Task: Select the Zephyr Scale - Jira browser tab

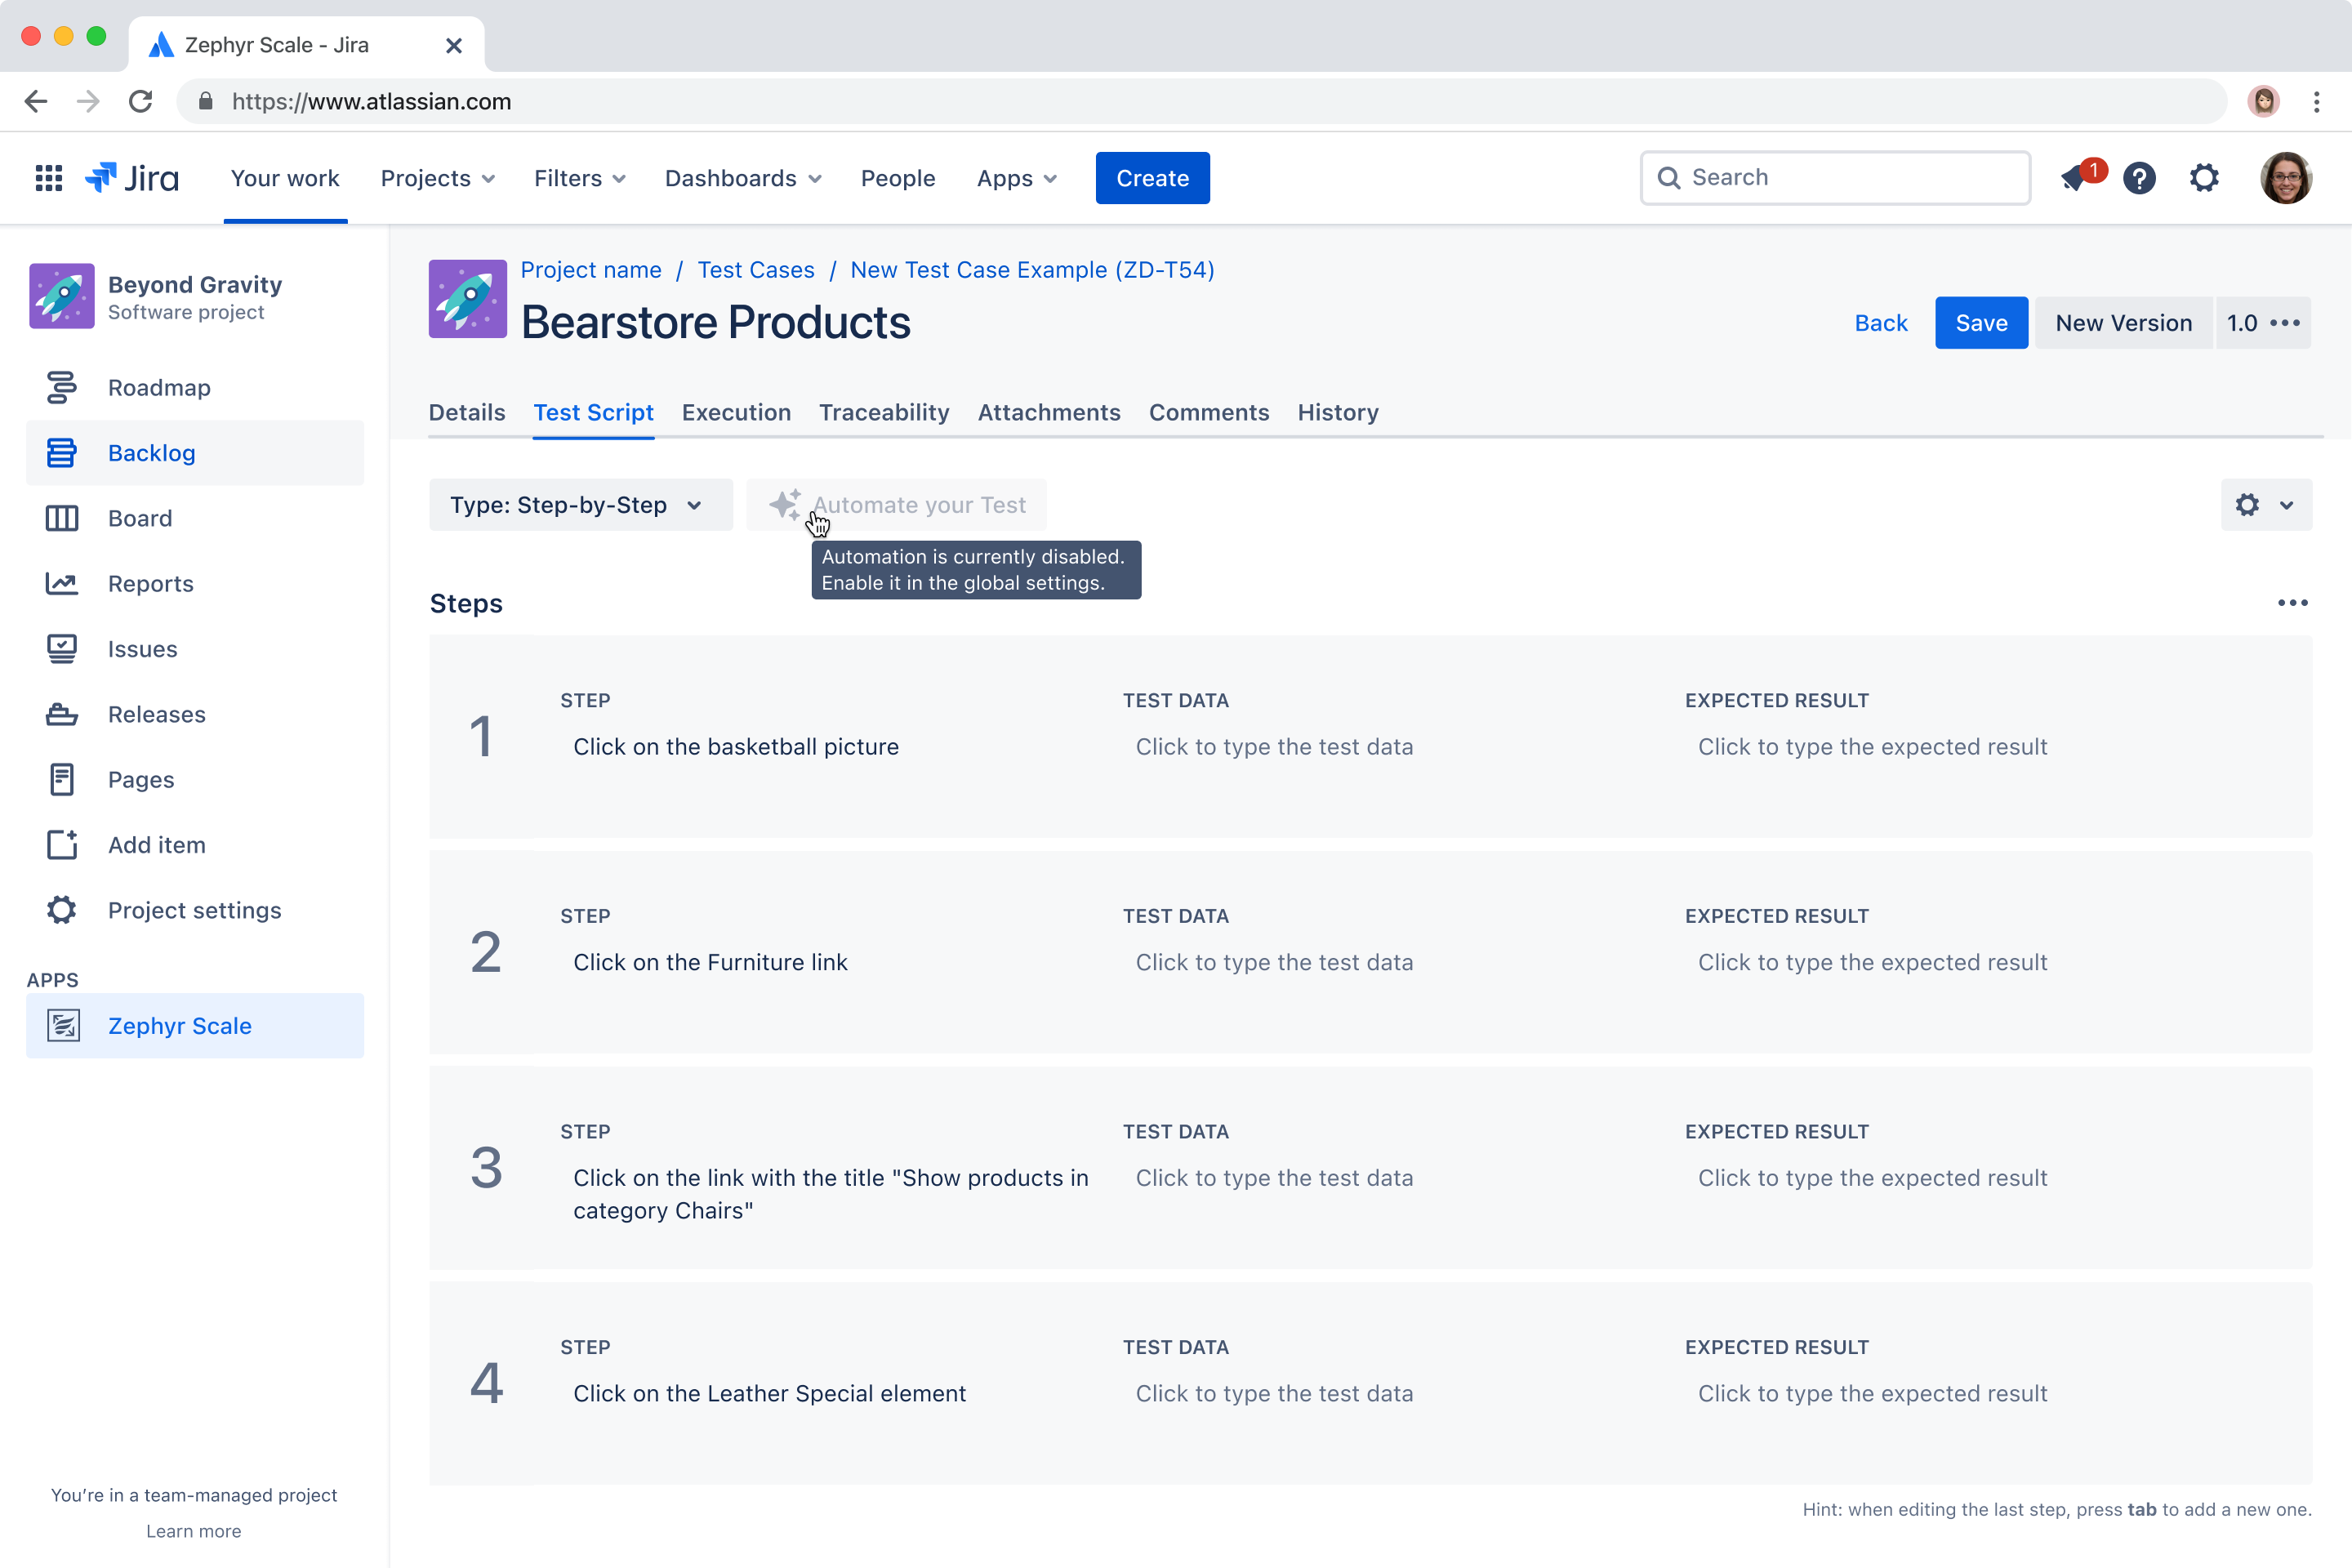Action: pyautogui.click(x=306, y=45)
